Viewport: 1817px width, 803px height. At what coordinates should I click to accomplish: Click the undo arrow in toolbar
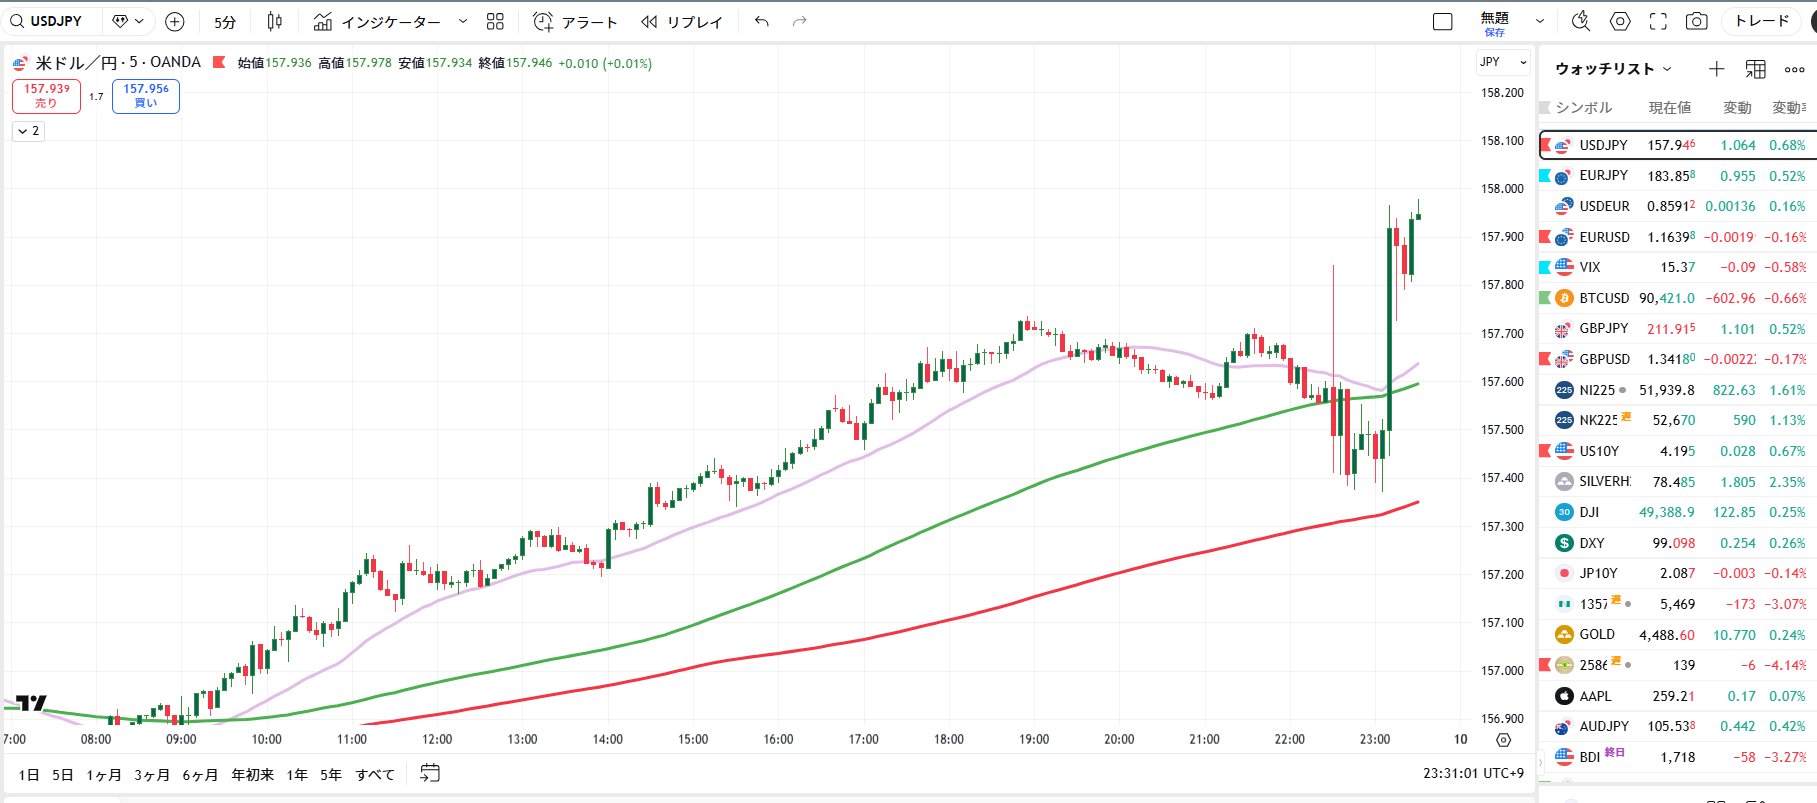click(x=762, y=21)
